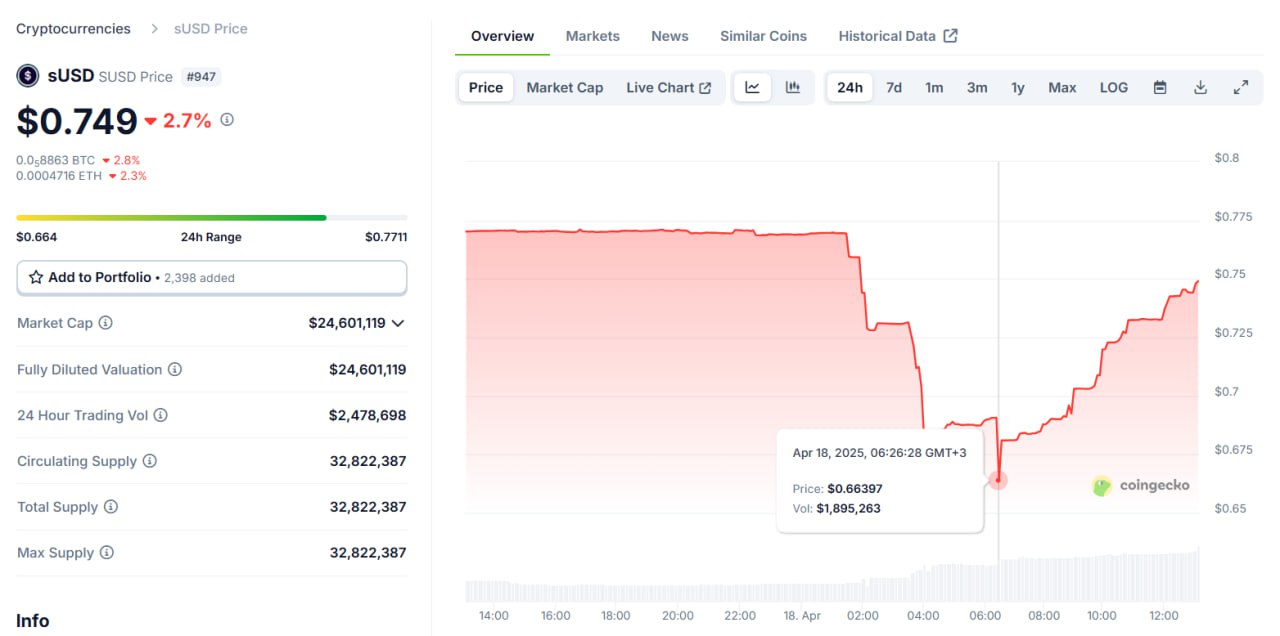Download chart data icon

tap(1200, 88)
